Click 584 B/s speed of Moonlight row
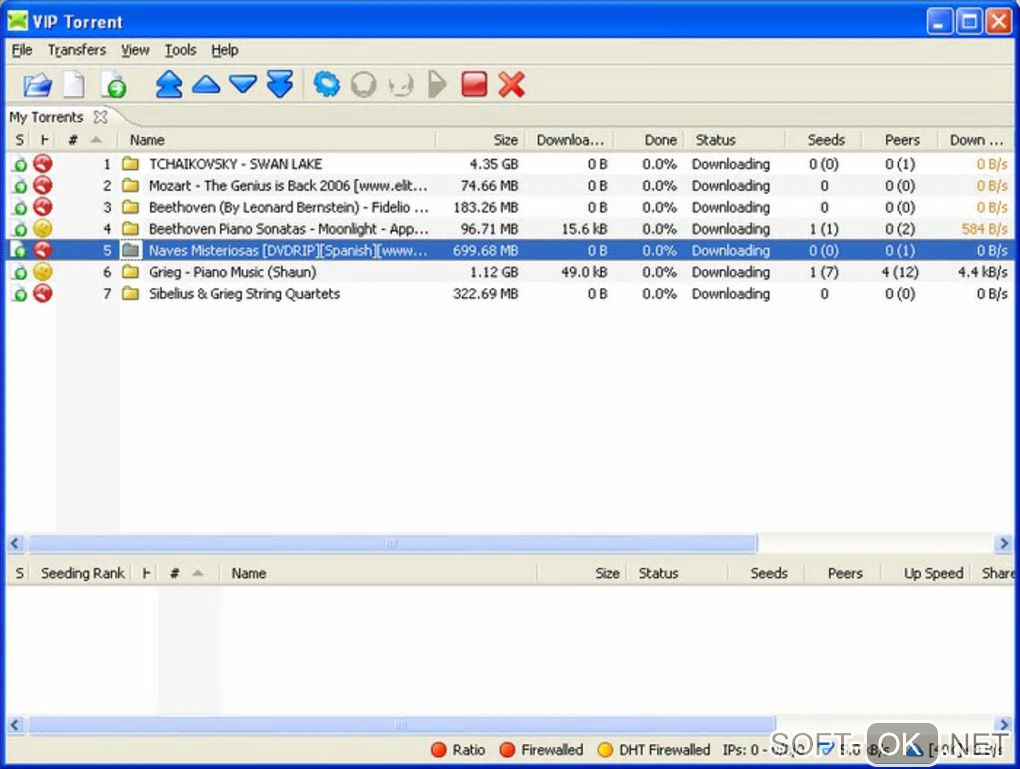Viewport: 1020px width, 769px height. tap(984, 228)
